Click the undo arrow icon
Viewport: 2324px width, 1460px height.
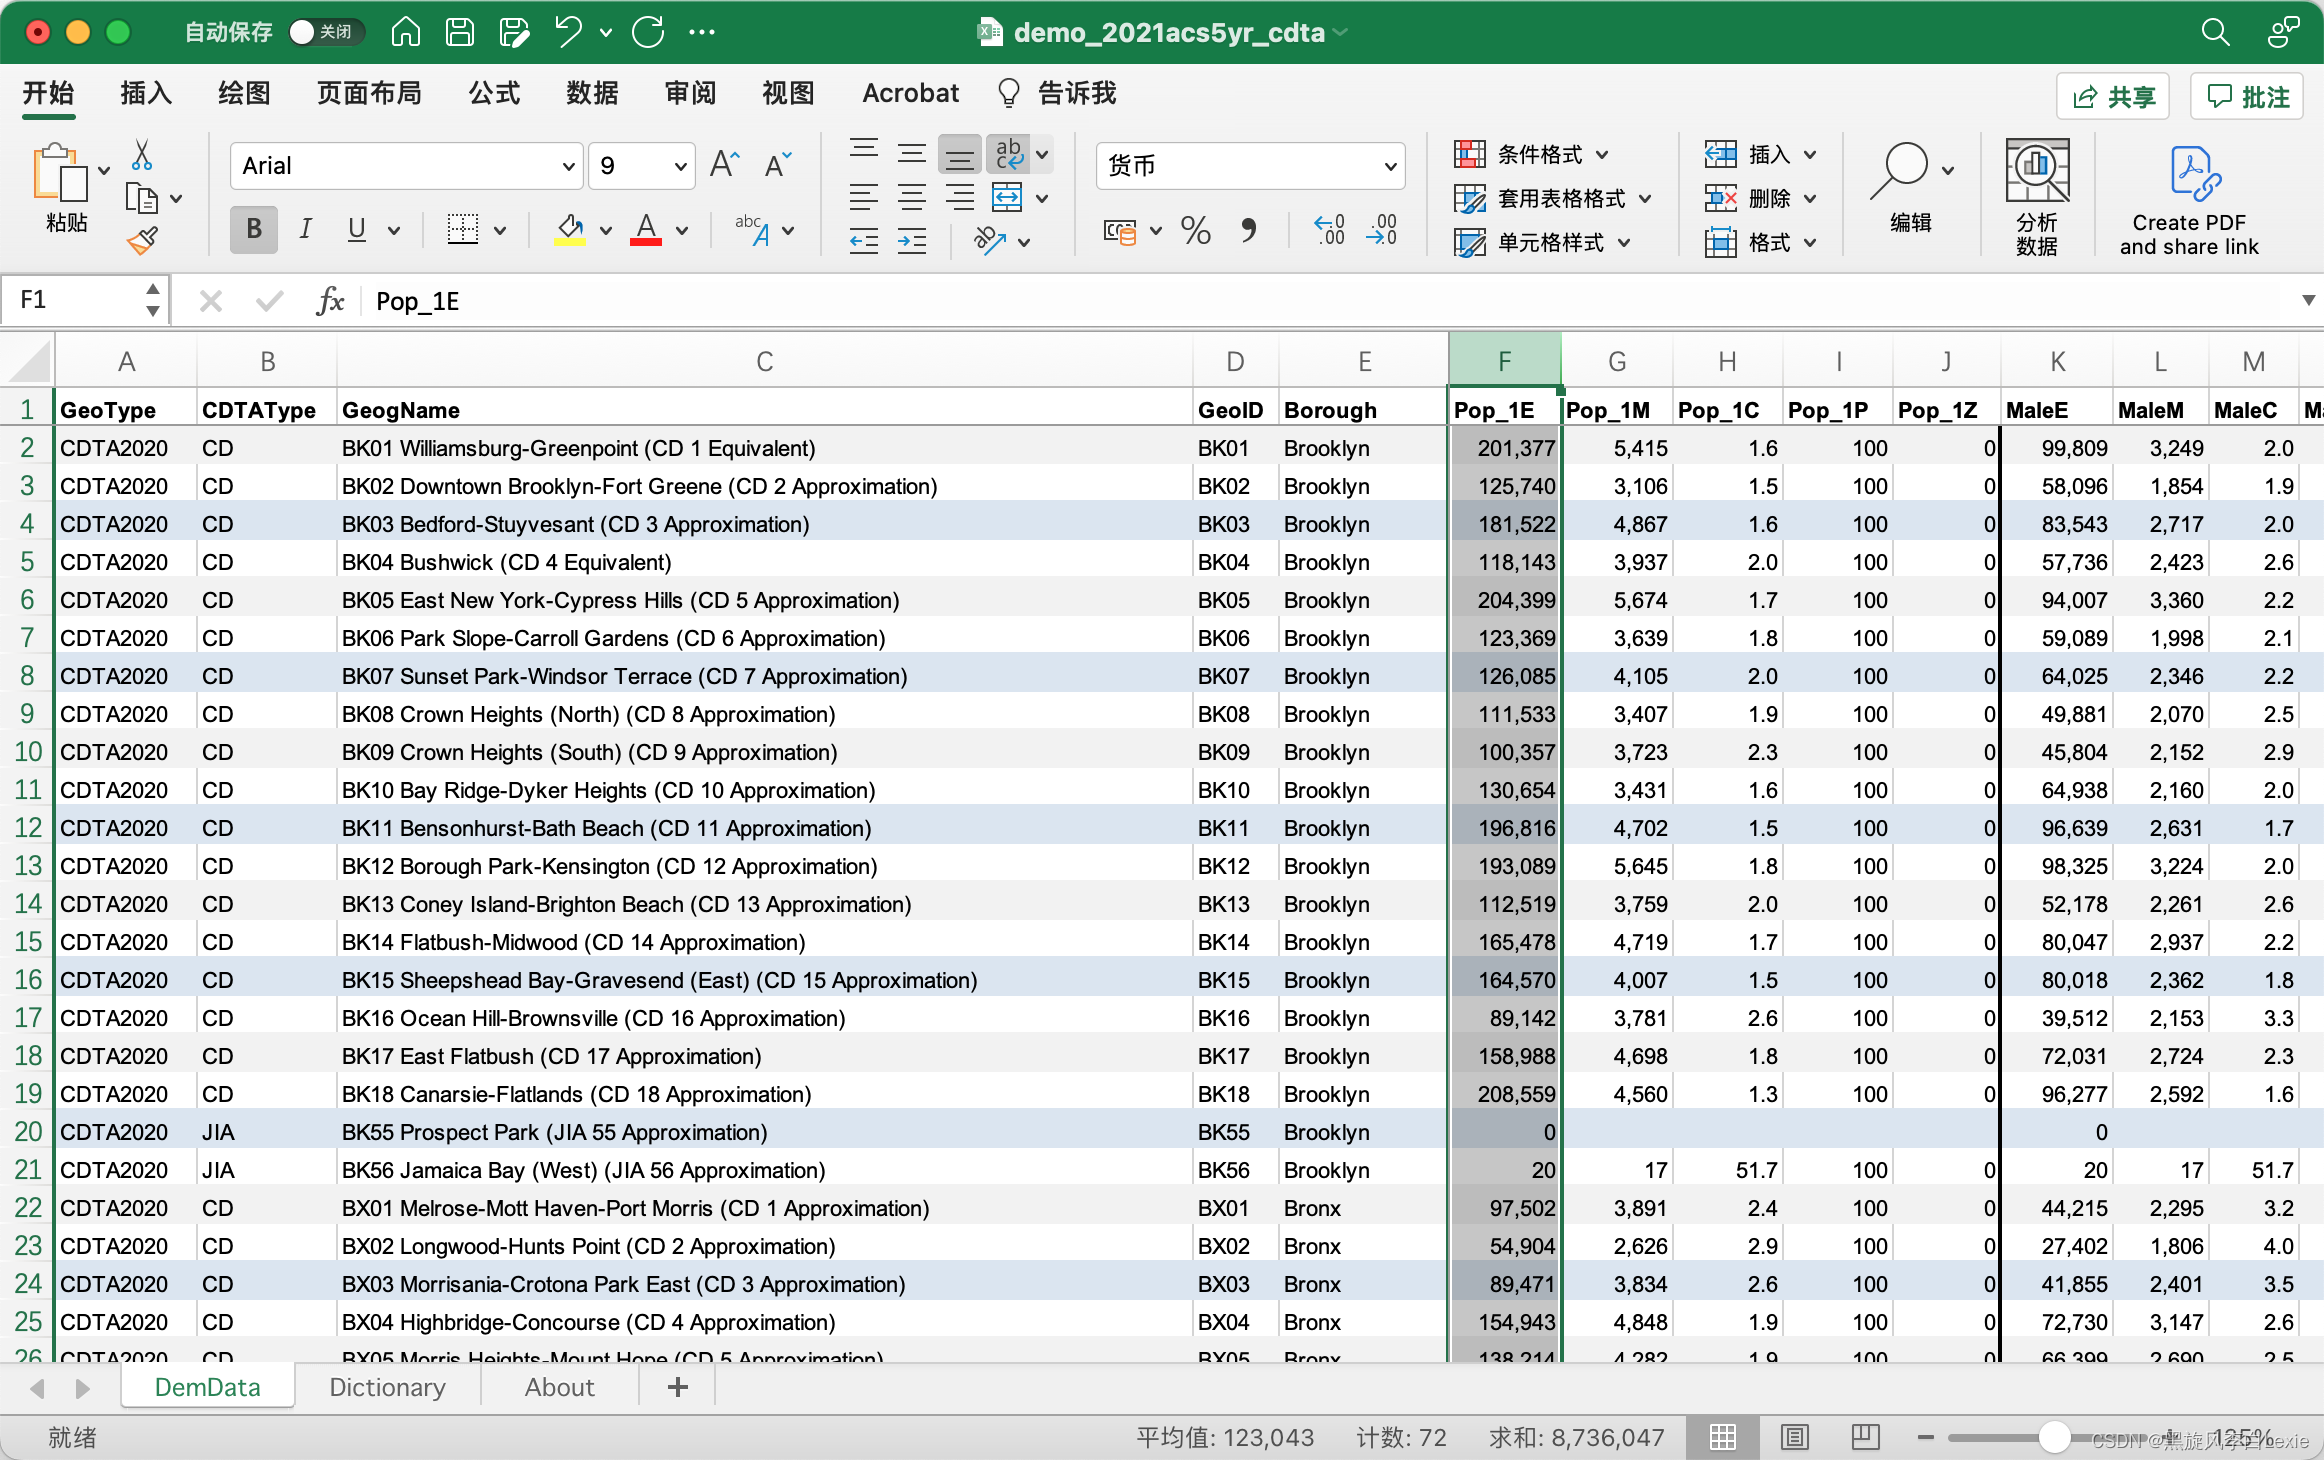coord(568,32)
